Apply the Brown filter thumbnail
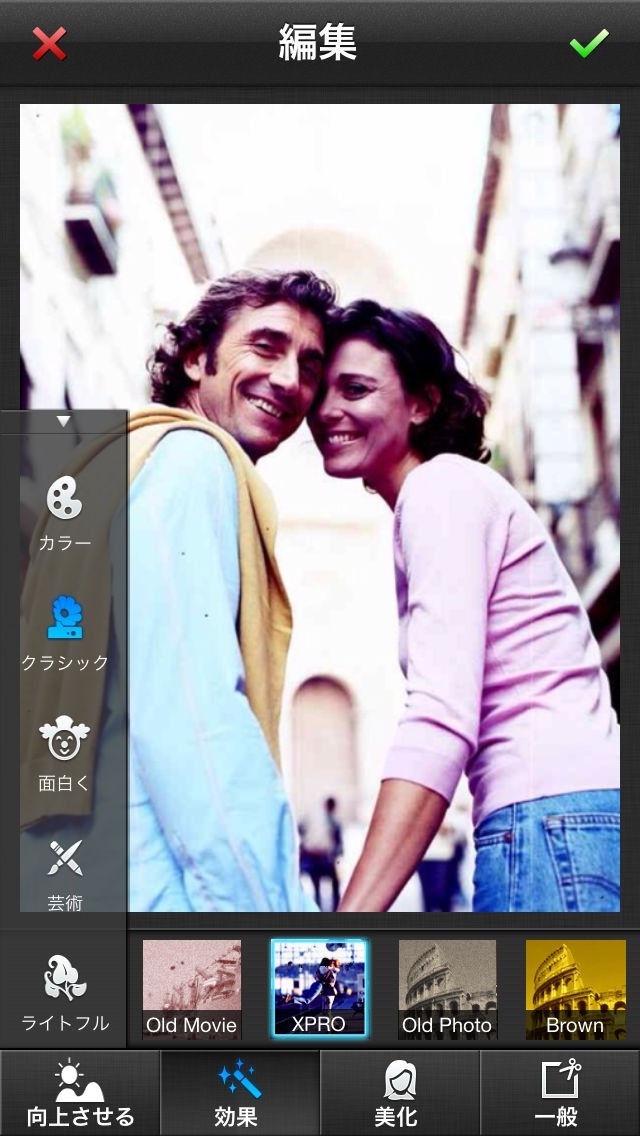This screenshot has height=1136, width=640. click(575, 988)
